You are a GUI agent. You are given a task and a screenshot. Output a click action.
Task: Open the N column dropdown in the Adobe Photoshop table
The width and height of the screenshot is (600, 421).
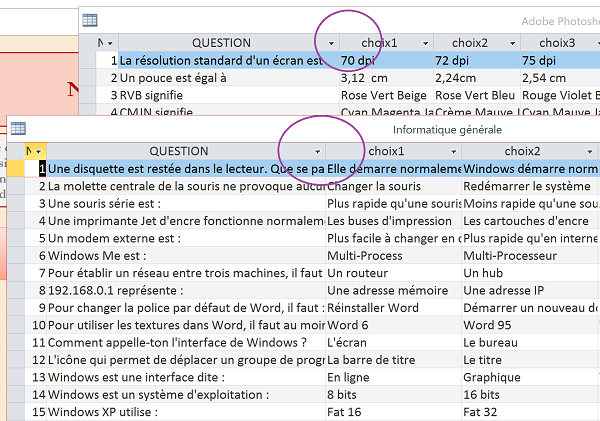[x=110, y=43]
